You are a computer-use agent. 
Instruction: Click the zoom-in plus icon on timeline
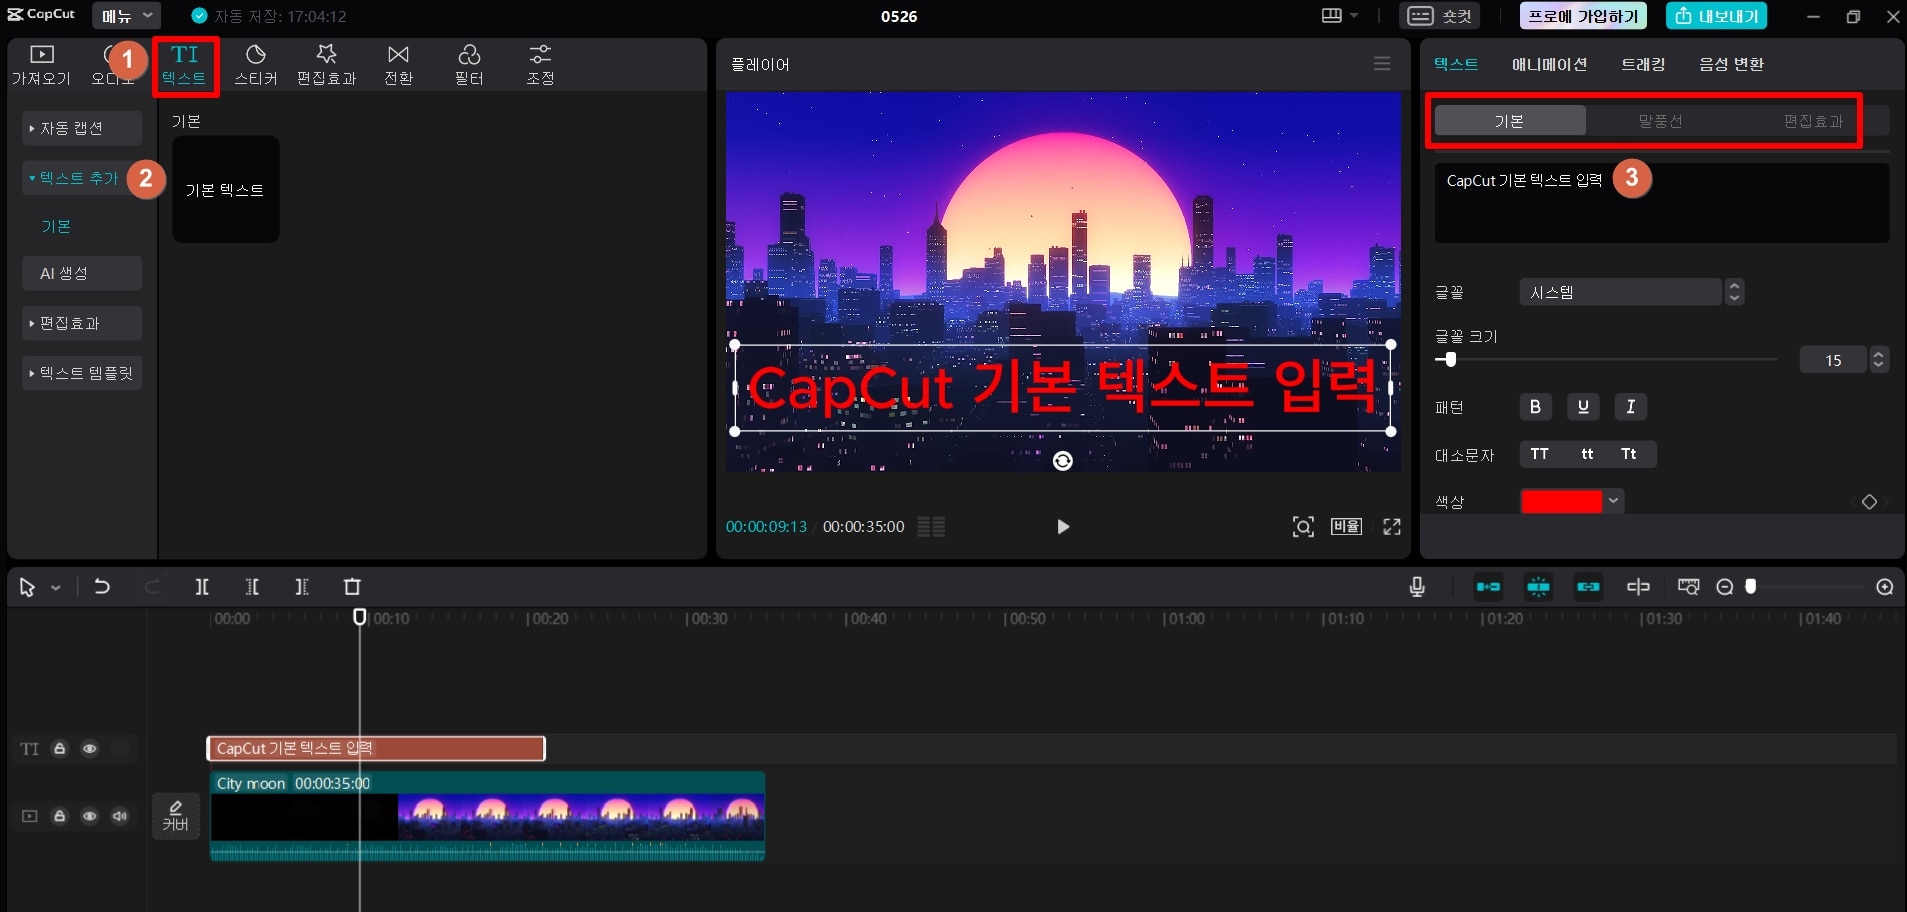coord(1885,587)
